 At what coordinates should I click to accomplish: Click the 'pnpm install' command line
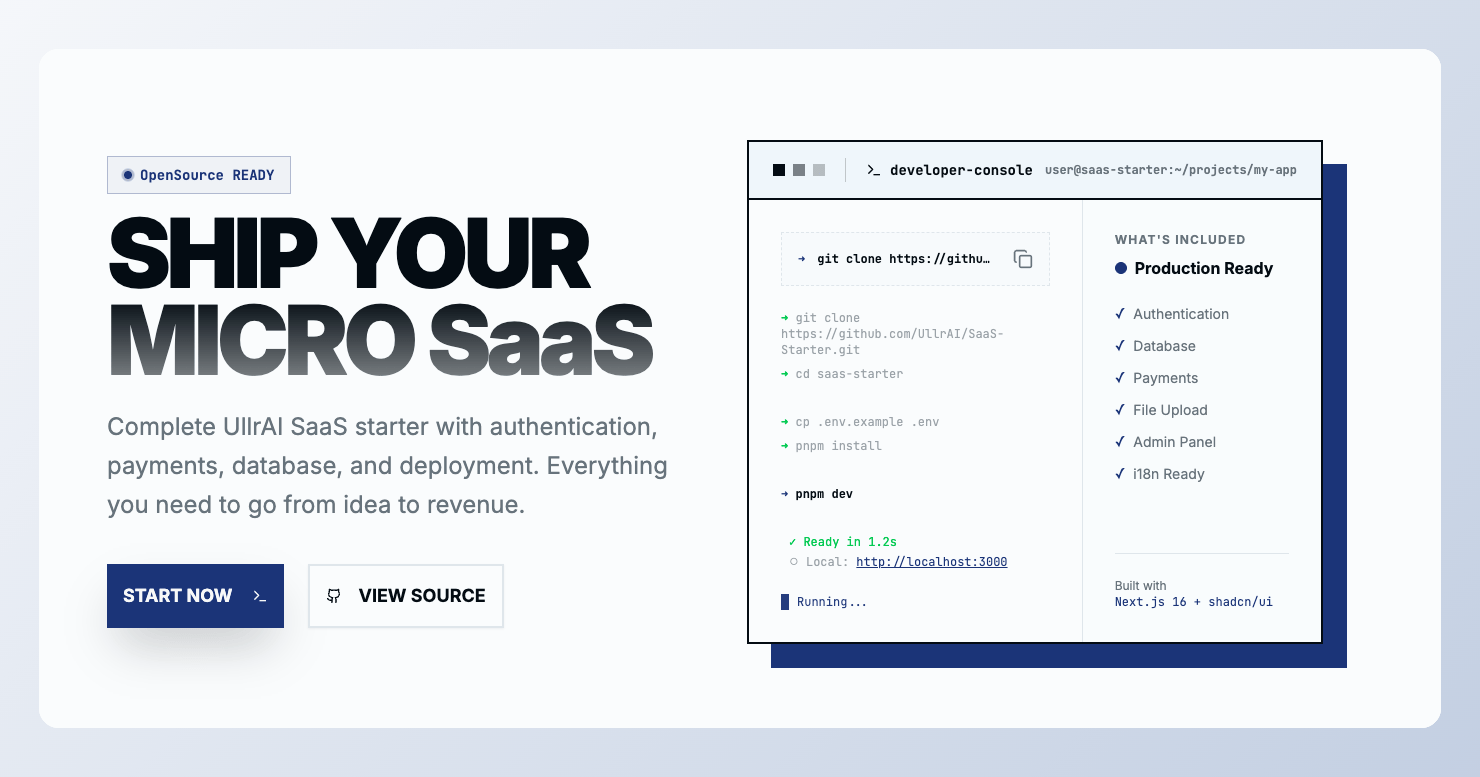pos(831,446)
